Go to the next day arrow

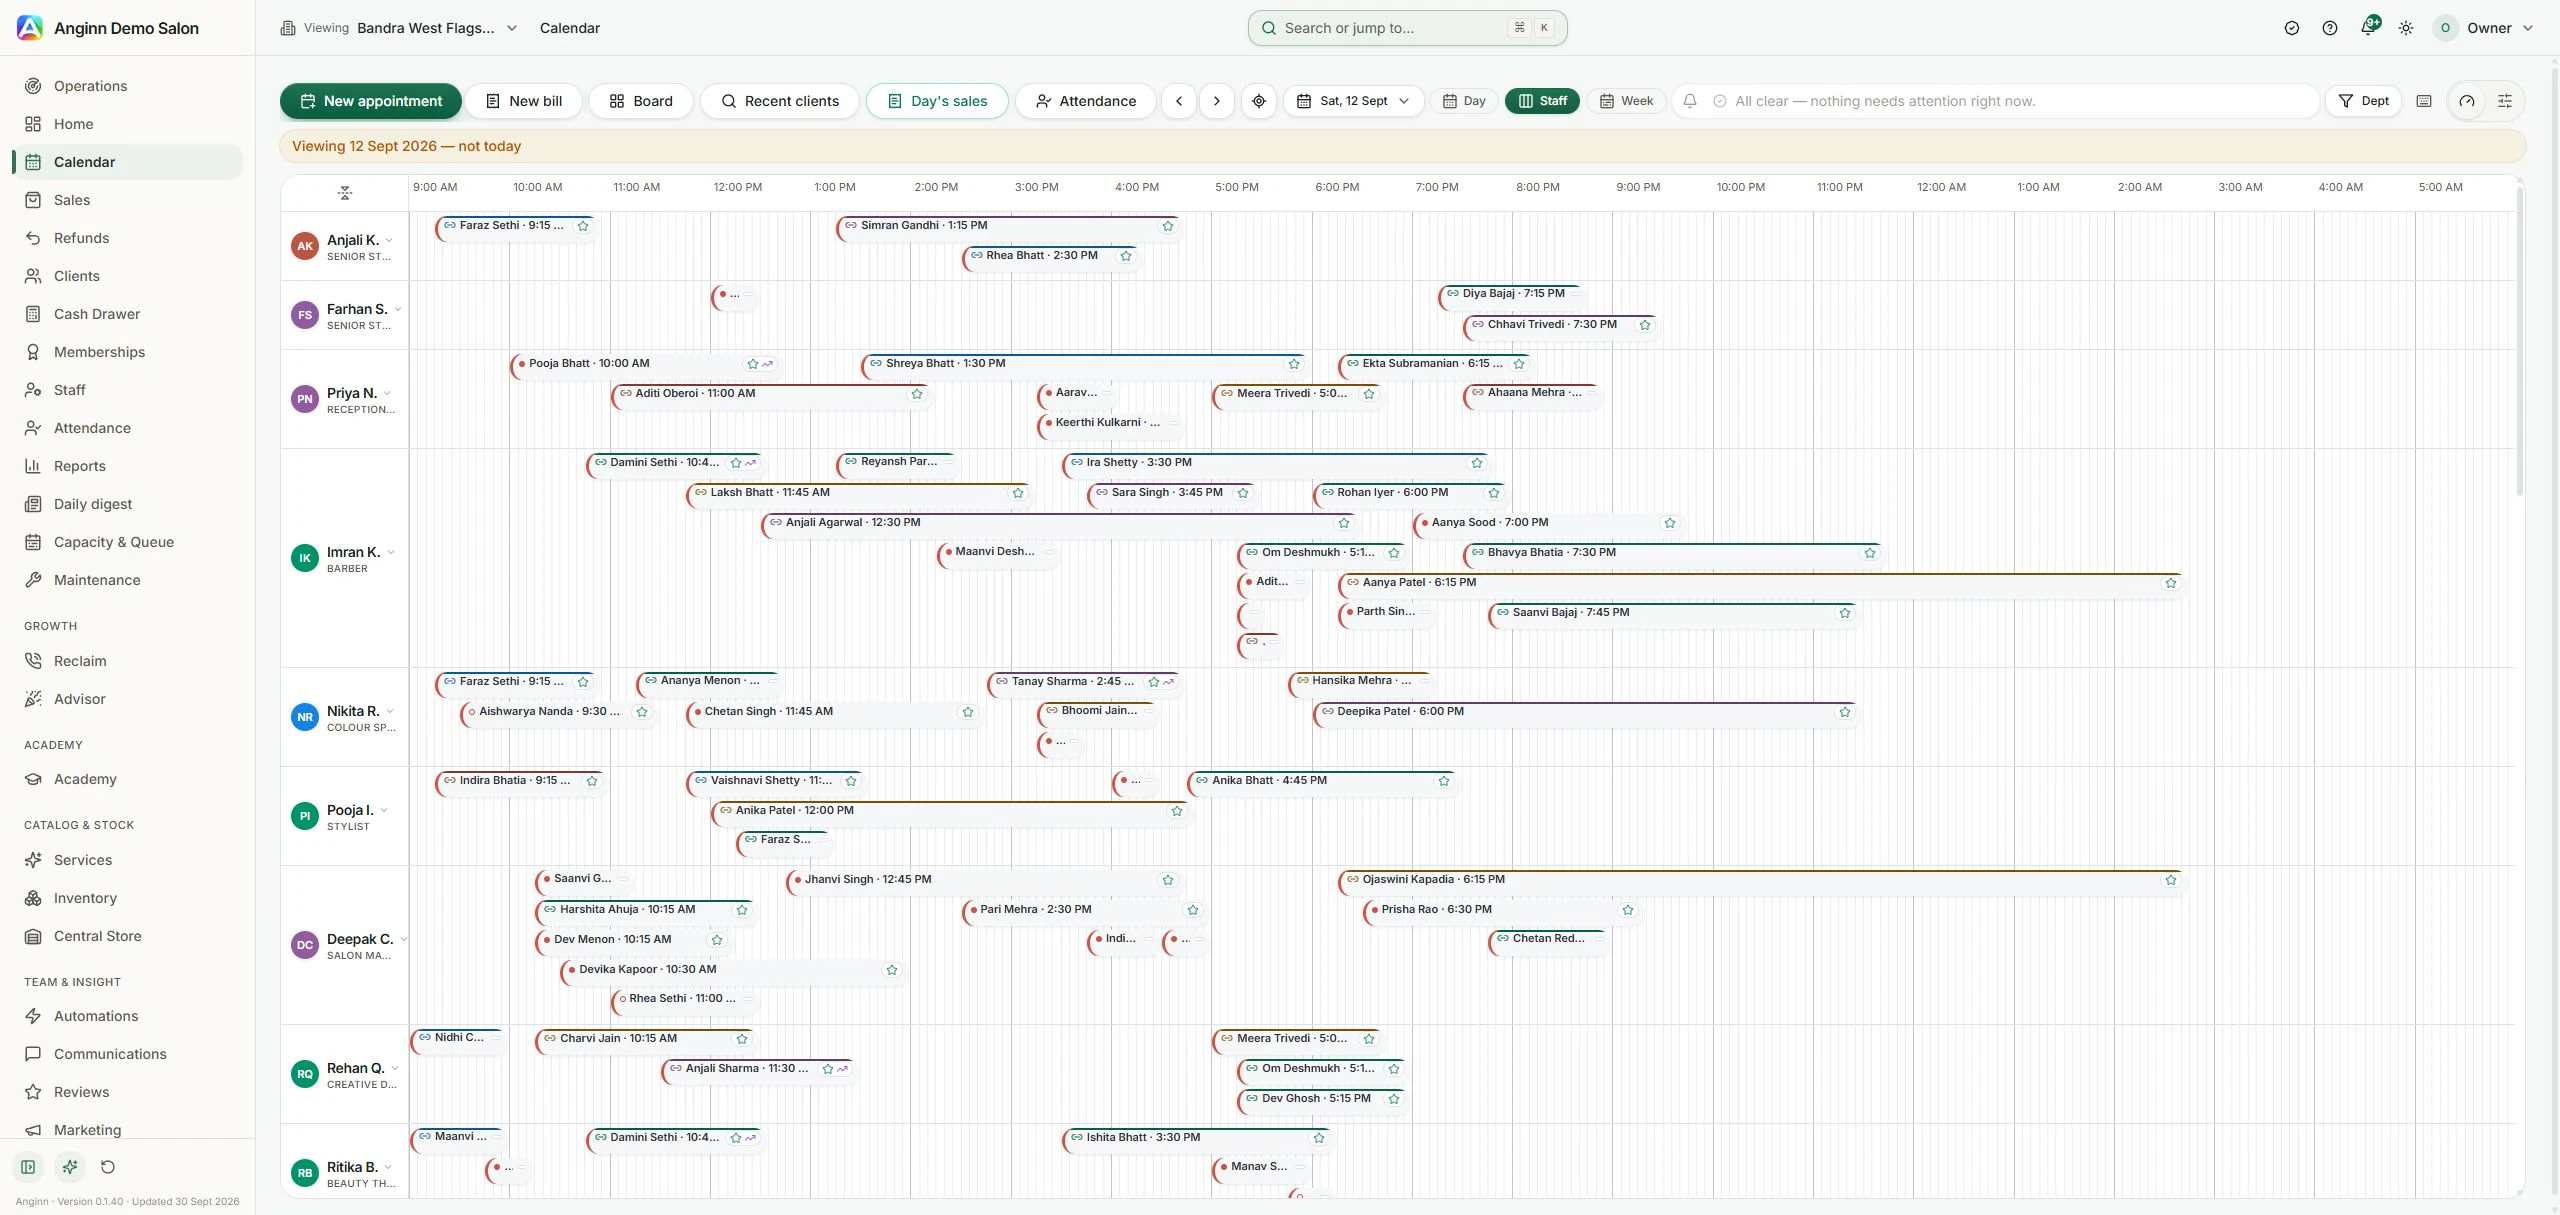point(1217,101)
